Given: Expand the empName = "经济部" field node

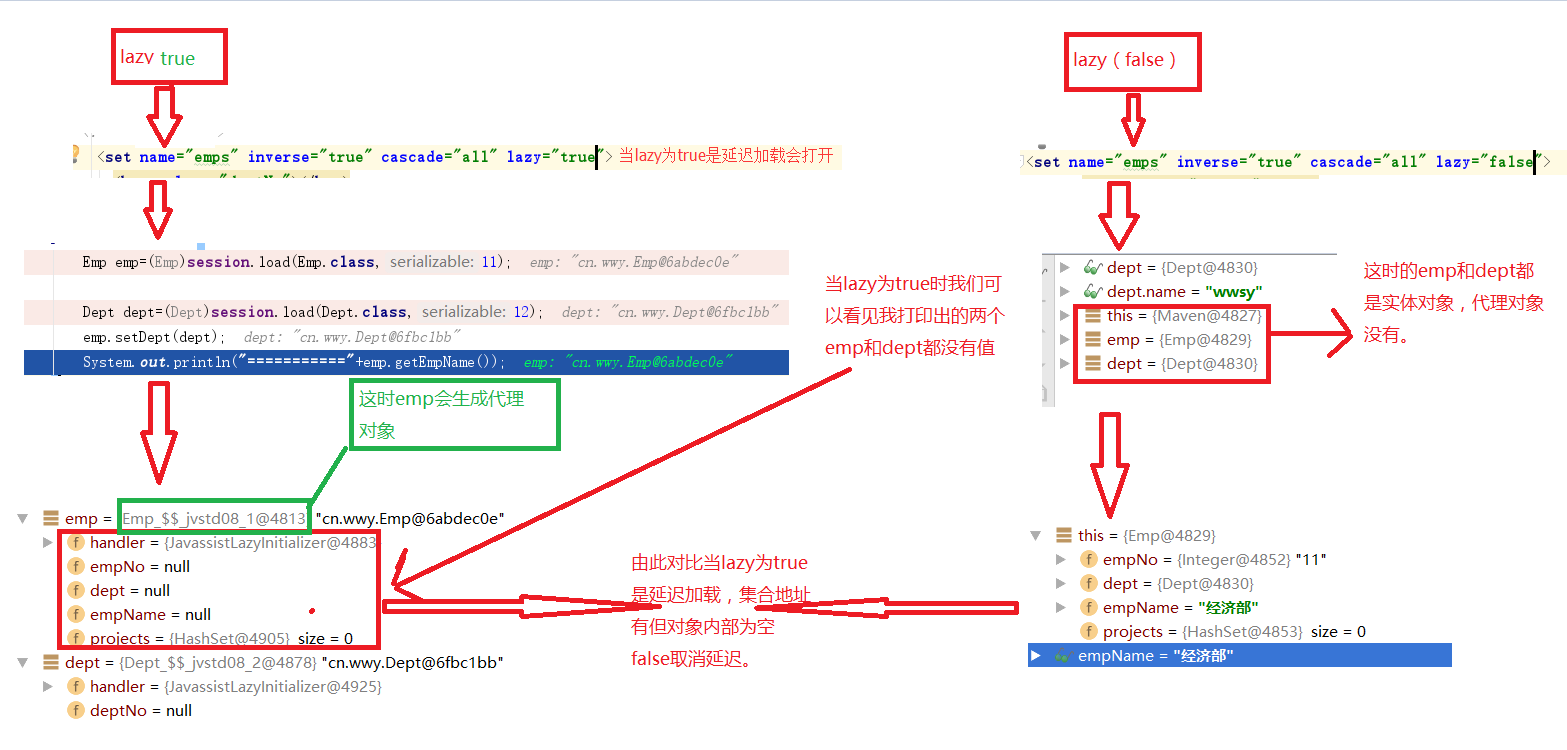Looking at the screenshot, I should (x=1061, y=607).
